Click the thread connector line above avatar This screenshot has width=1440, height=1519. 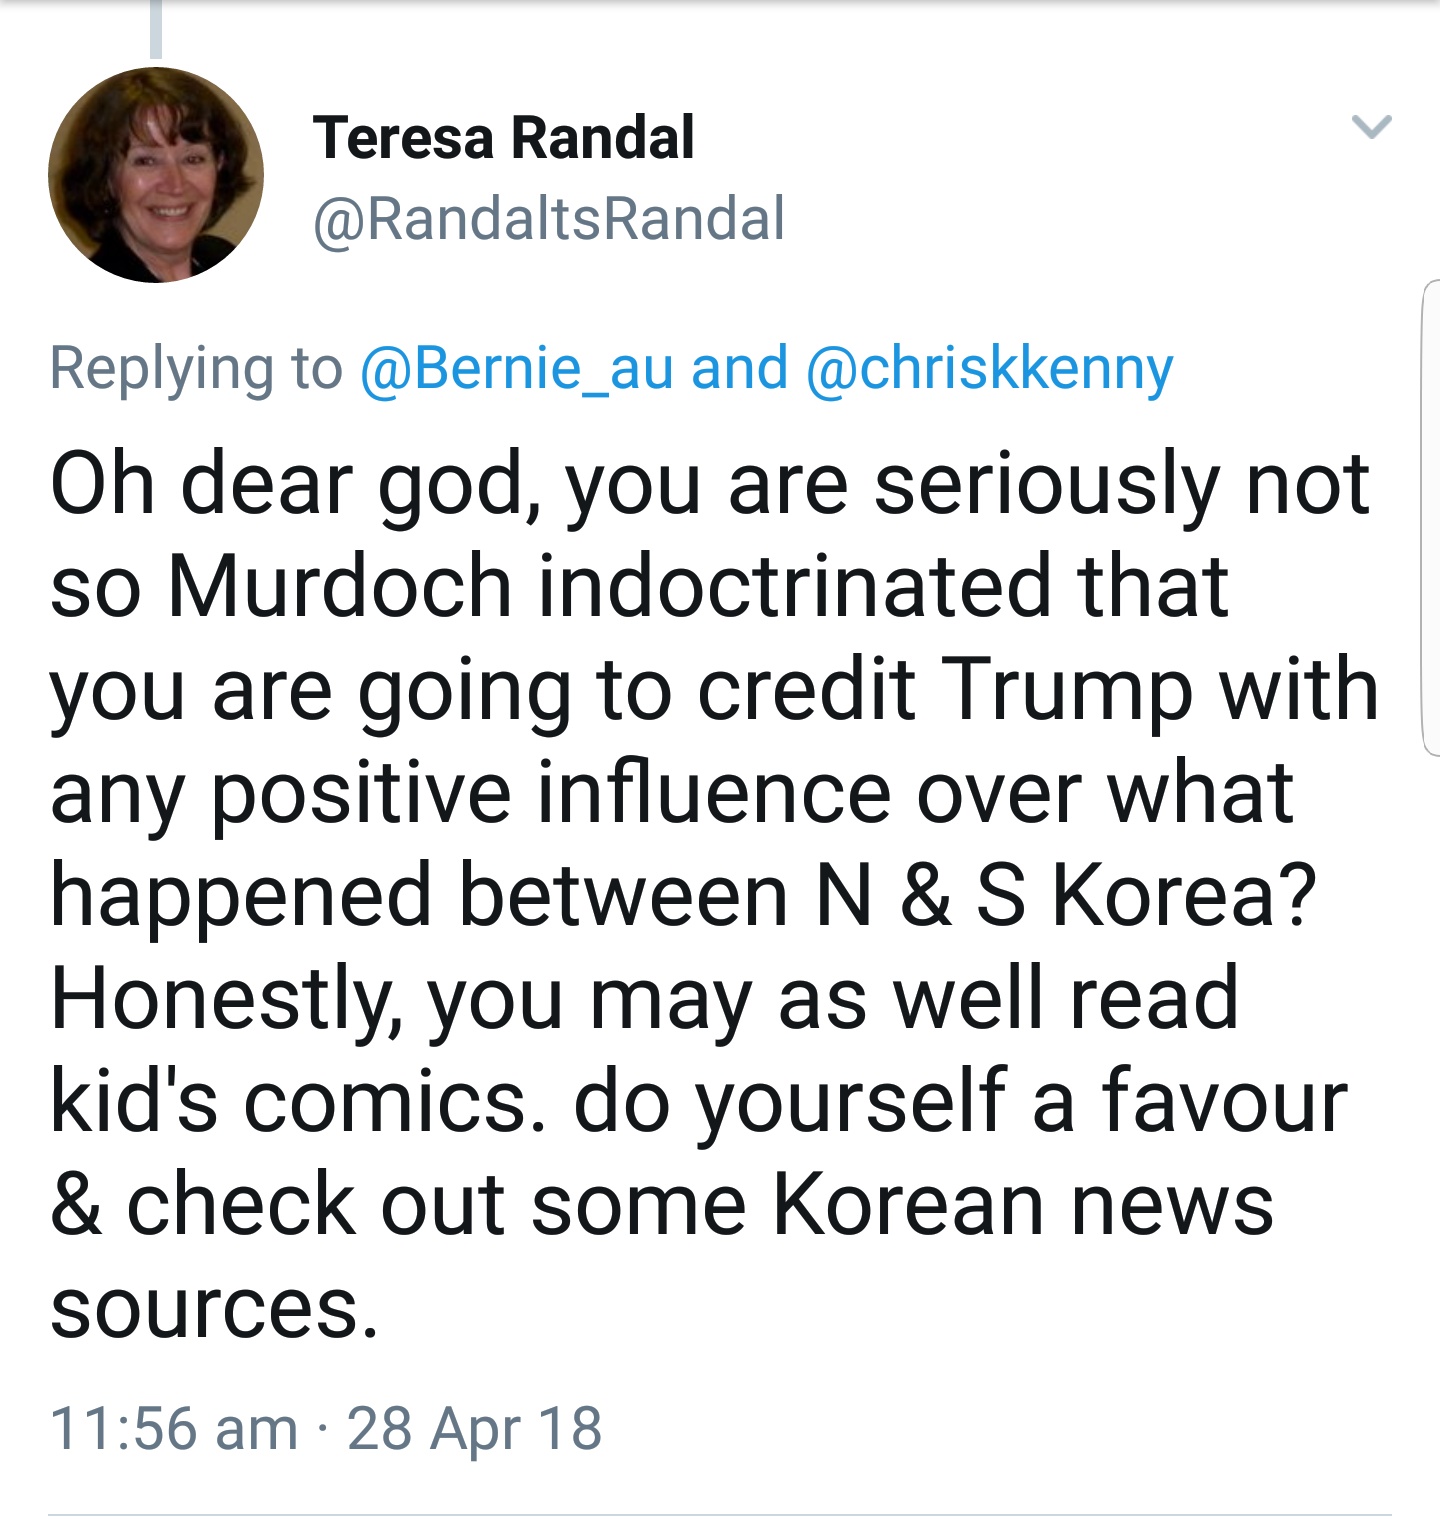(x=155, y=30)
